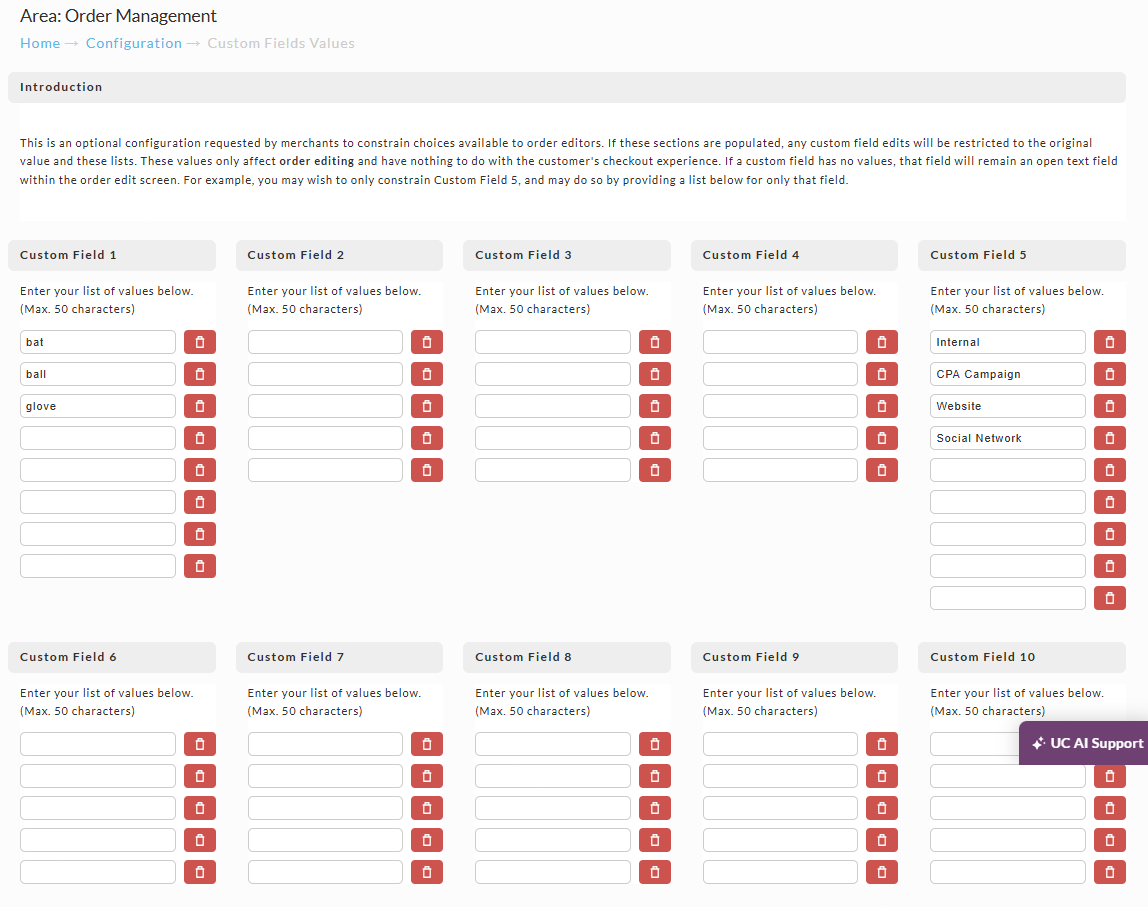Click first trash icon under Custom Field 4
Image resolution: width=1148 pixels, height=907 pixels.
tap(882, 342)
